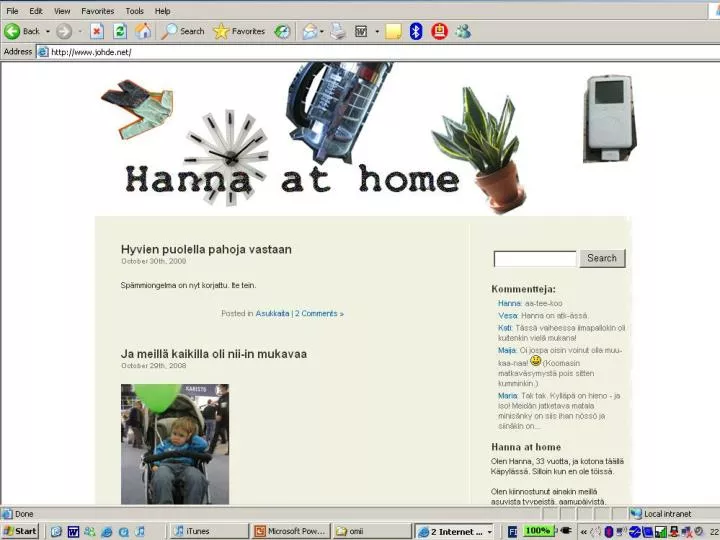Screen dimensions: 720x540
Task: Switch to the Microsoft PowerPoint taskbar button
Action: click(290, 531)
